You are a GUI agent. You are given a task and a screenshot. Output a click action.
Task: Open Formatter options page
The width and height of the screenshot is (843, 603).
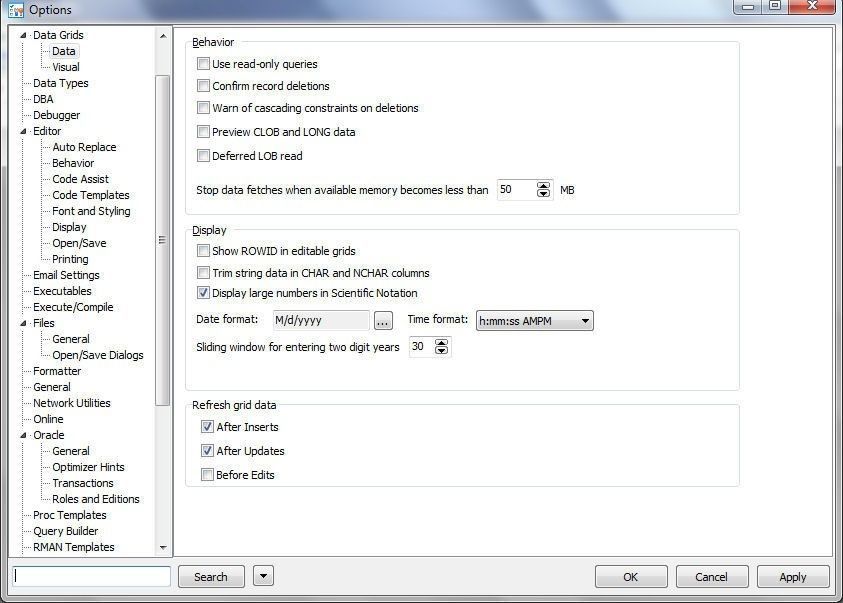coord(57,371)
